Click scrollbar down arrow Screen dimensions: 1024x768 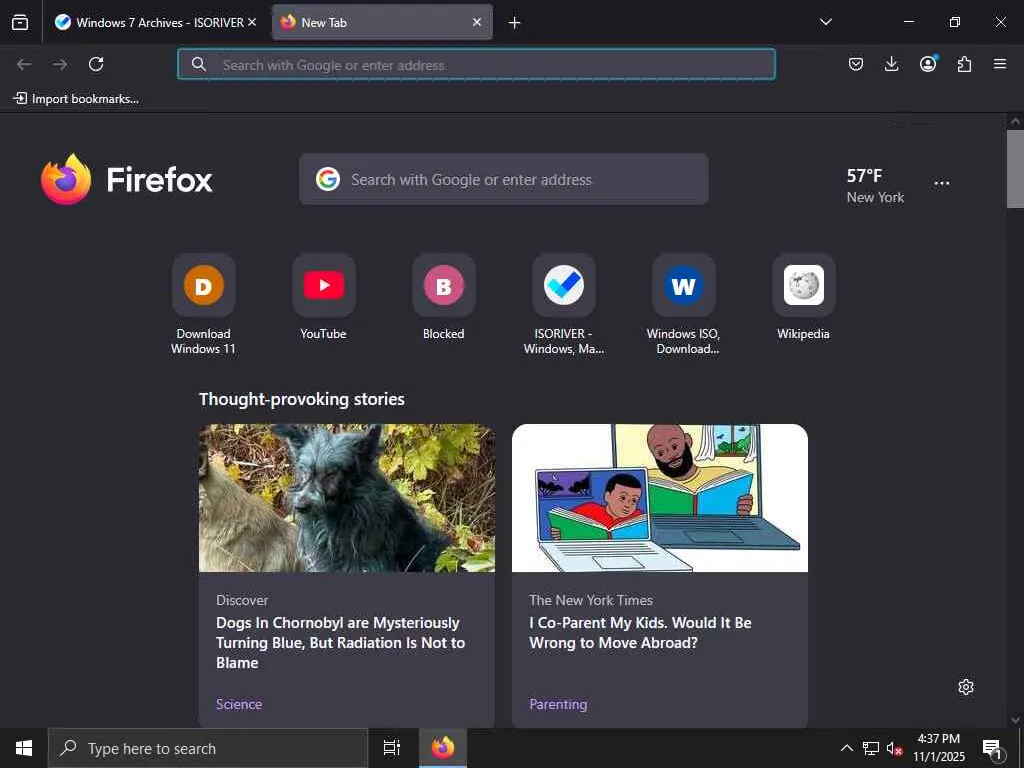coord(1015,720)
